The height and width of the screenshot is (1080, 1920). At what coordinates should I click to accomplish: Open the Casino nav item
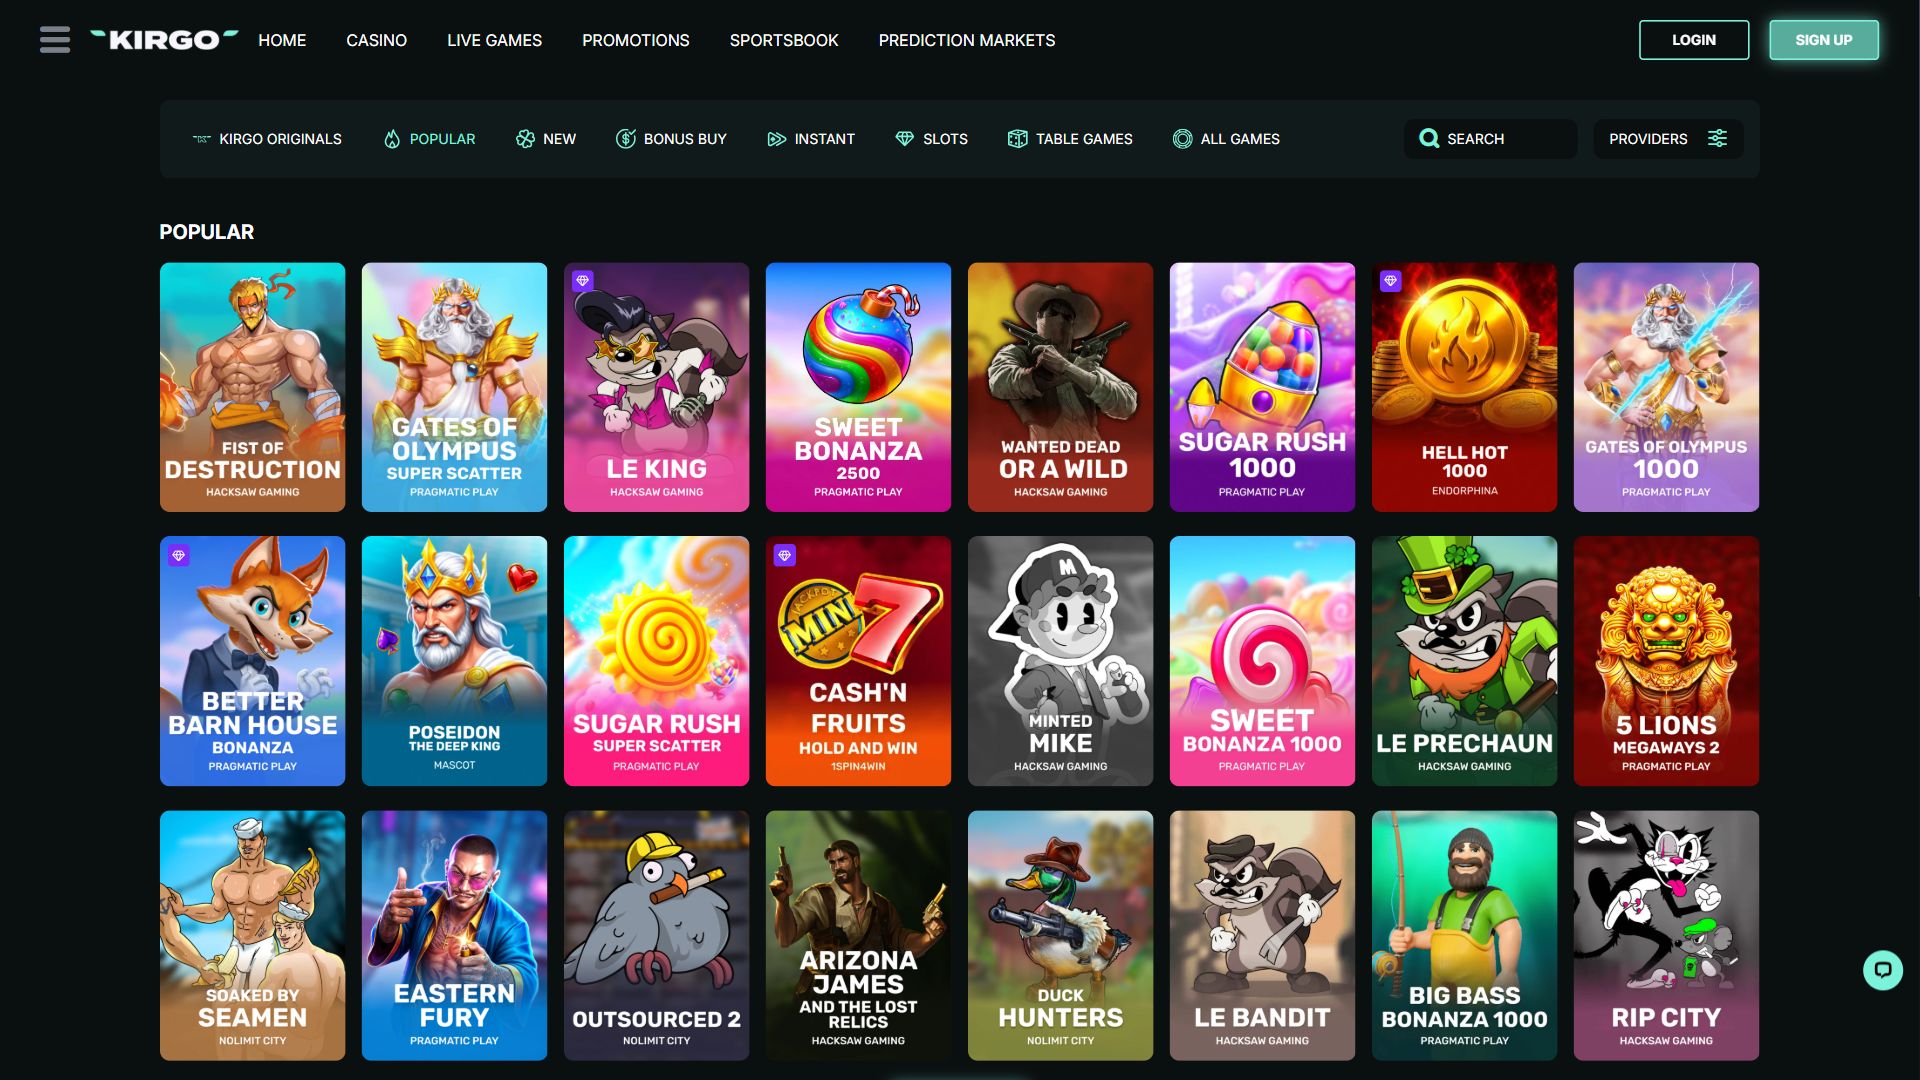tap(376, 40)
